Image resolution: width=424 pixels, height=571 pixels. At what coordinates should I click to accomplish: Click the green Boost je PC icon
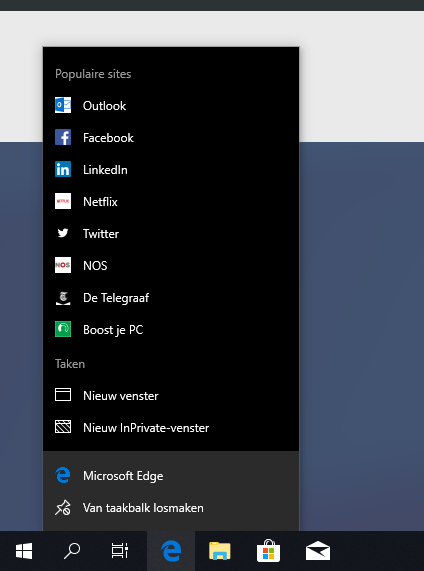click(63, 329)
